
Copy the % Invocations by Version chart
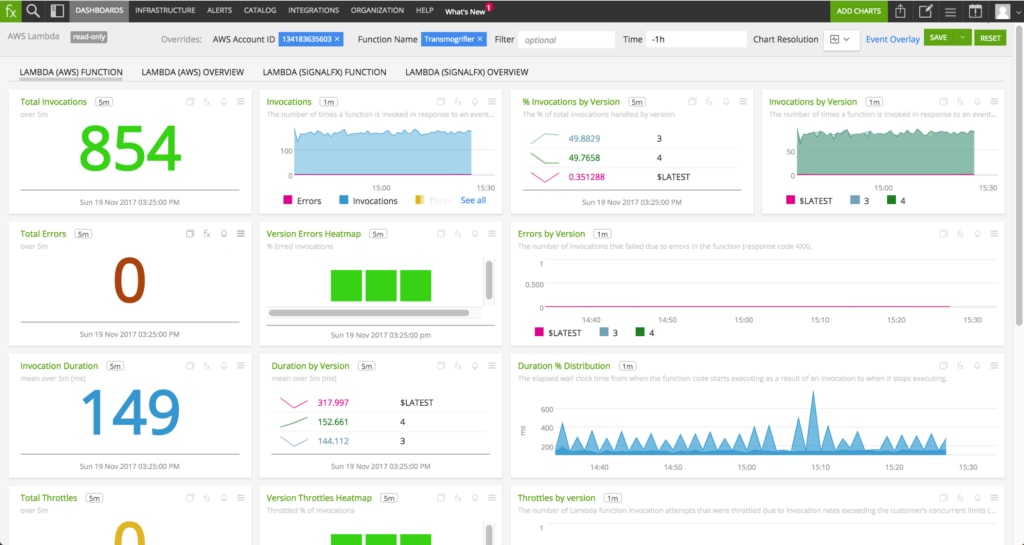click(x=692, y=102)
